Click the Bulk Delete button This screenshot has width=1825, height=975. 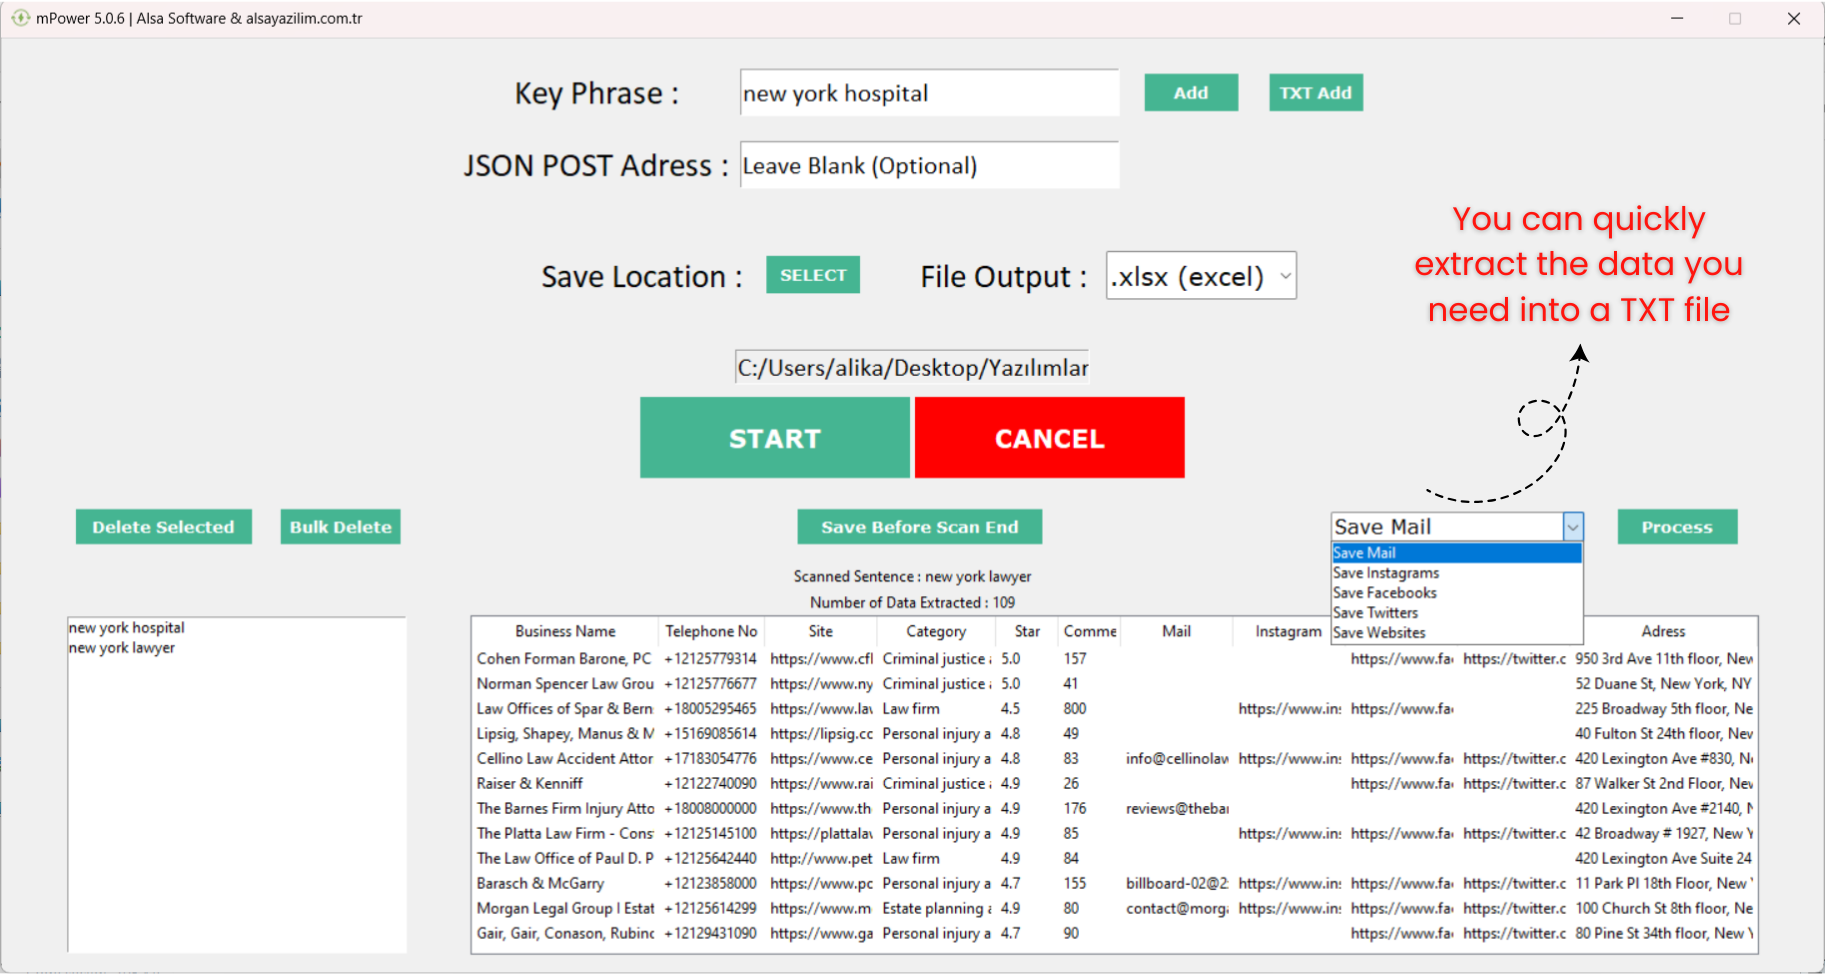pos(340,526)
